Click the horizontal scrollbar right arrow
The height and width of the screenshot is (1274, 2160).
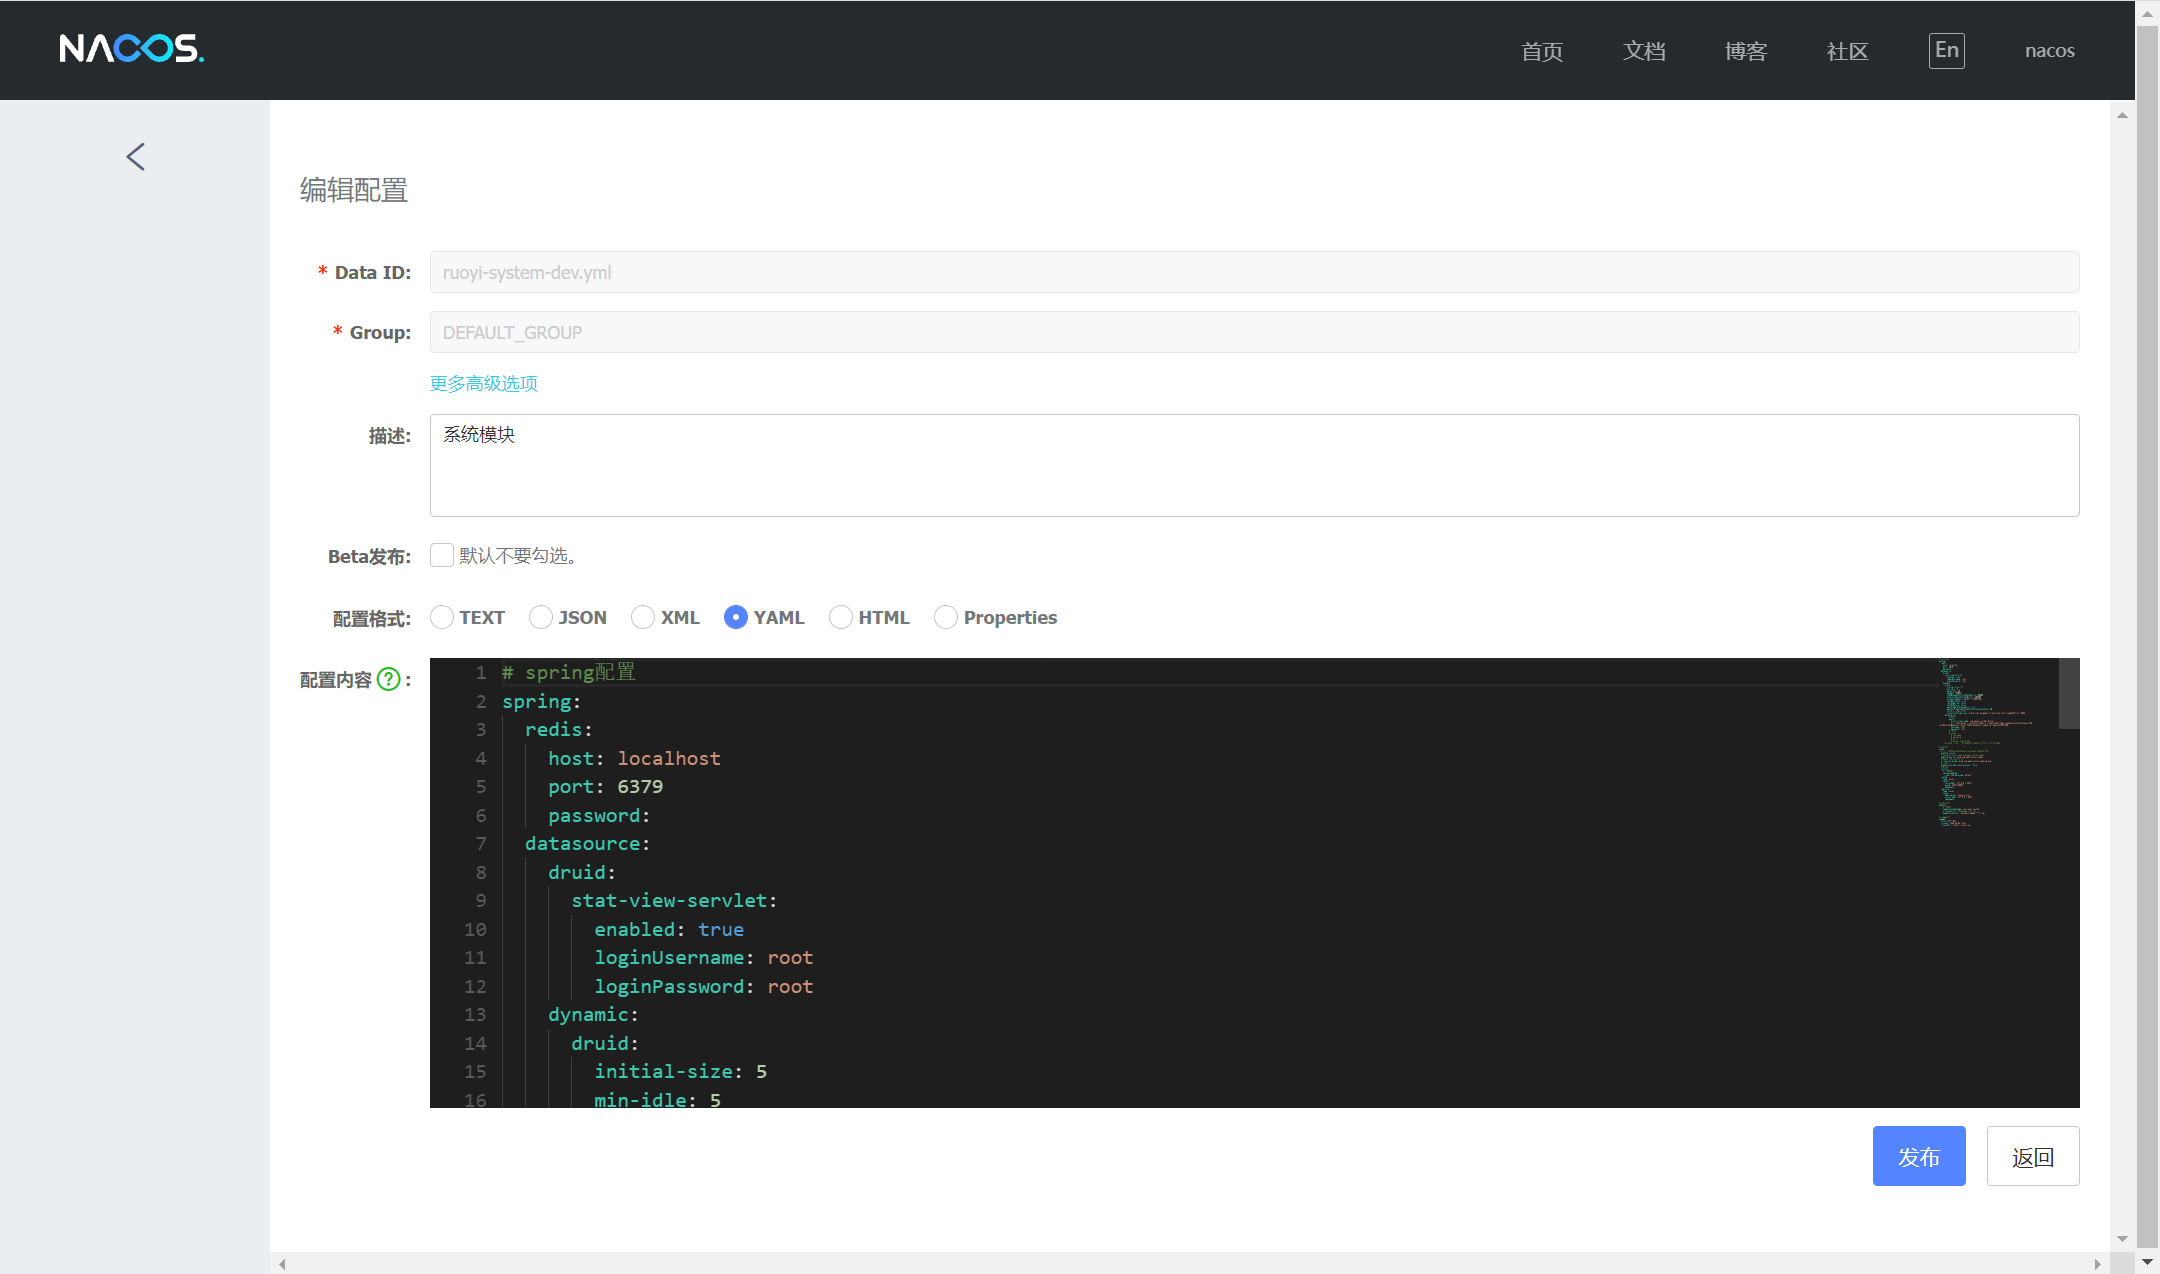coord(2097,1264)
